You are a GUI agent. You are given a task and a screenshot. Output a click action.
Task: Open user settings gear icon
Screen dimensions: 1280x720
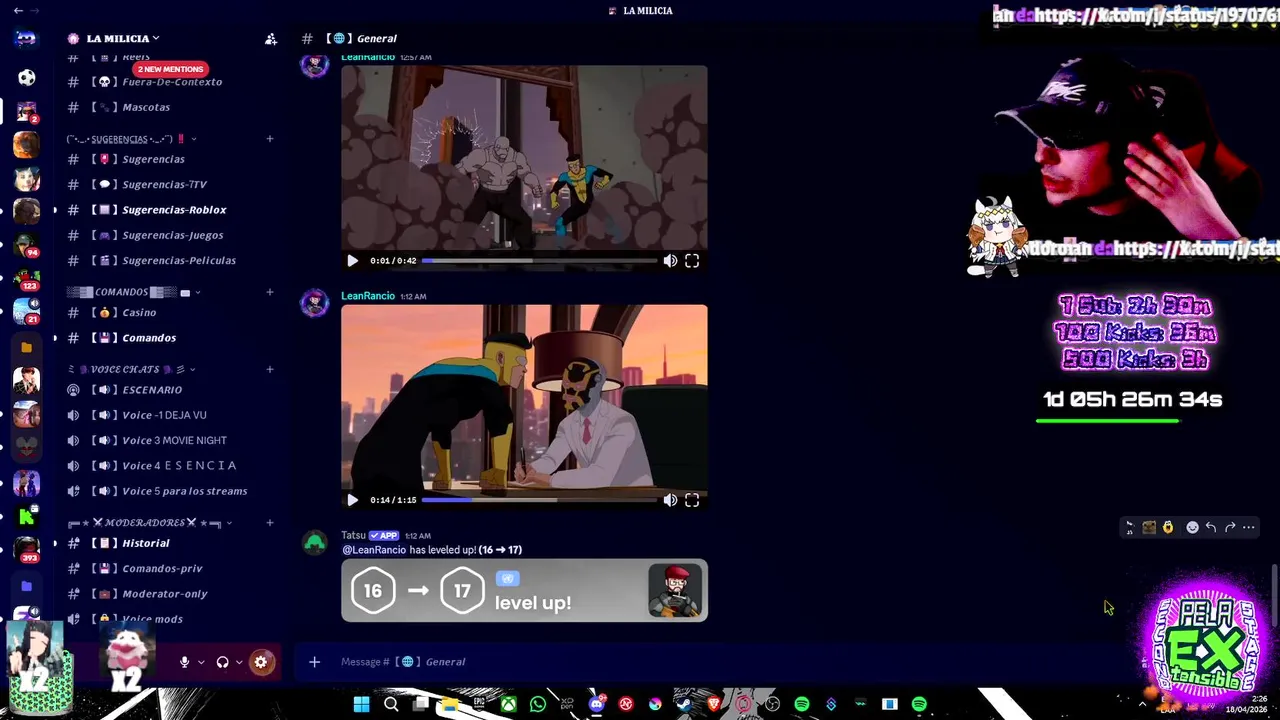261,662
